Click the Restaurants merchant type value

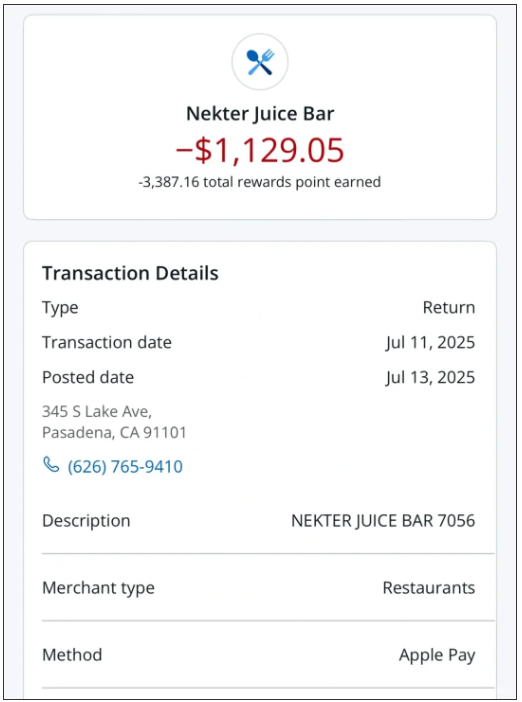[429, 587]
